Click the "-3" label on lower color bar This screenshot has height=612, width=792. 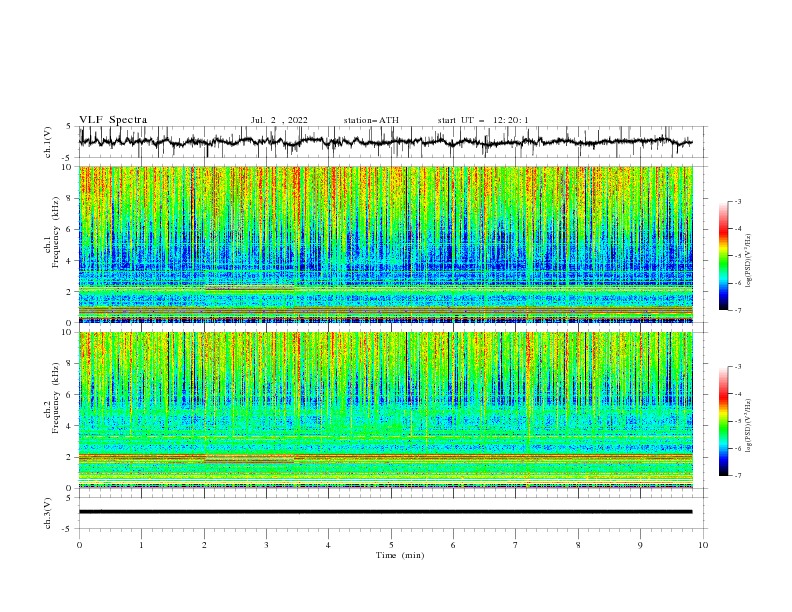pyautogui.click(x=737, y=367)
